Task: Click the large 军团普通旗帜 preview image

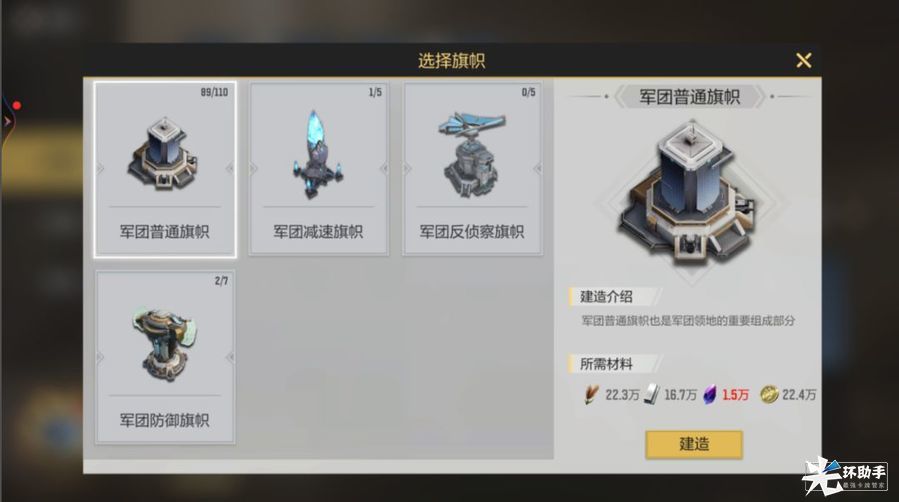Action: (x=691, y=193)
